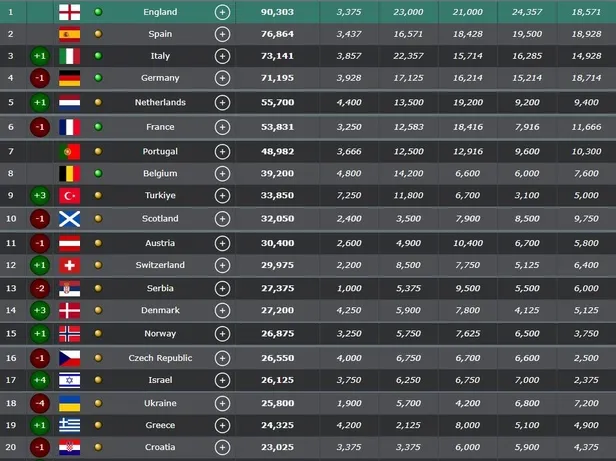616x461 pixels.
Task: Click the Portugal flag icon
Action: (69, 150)
